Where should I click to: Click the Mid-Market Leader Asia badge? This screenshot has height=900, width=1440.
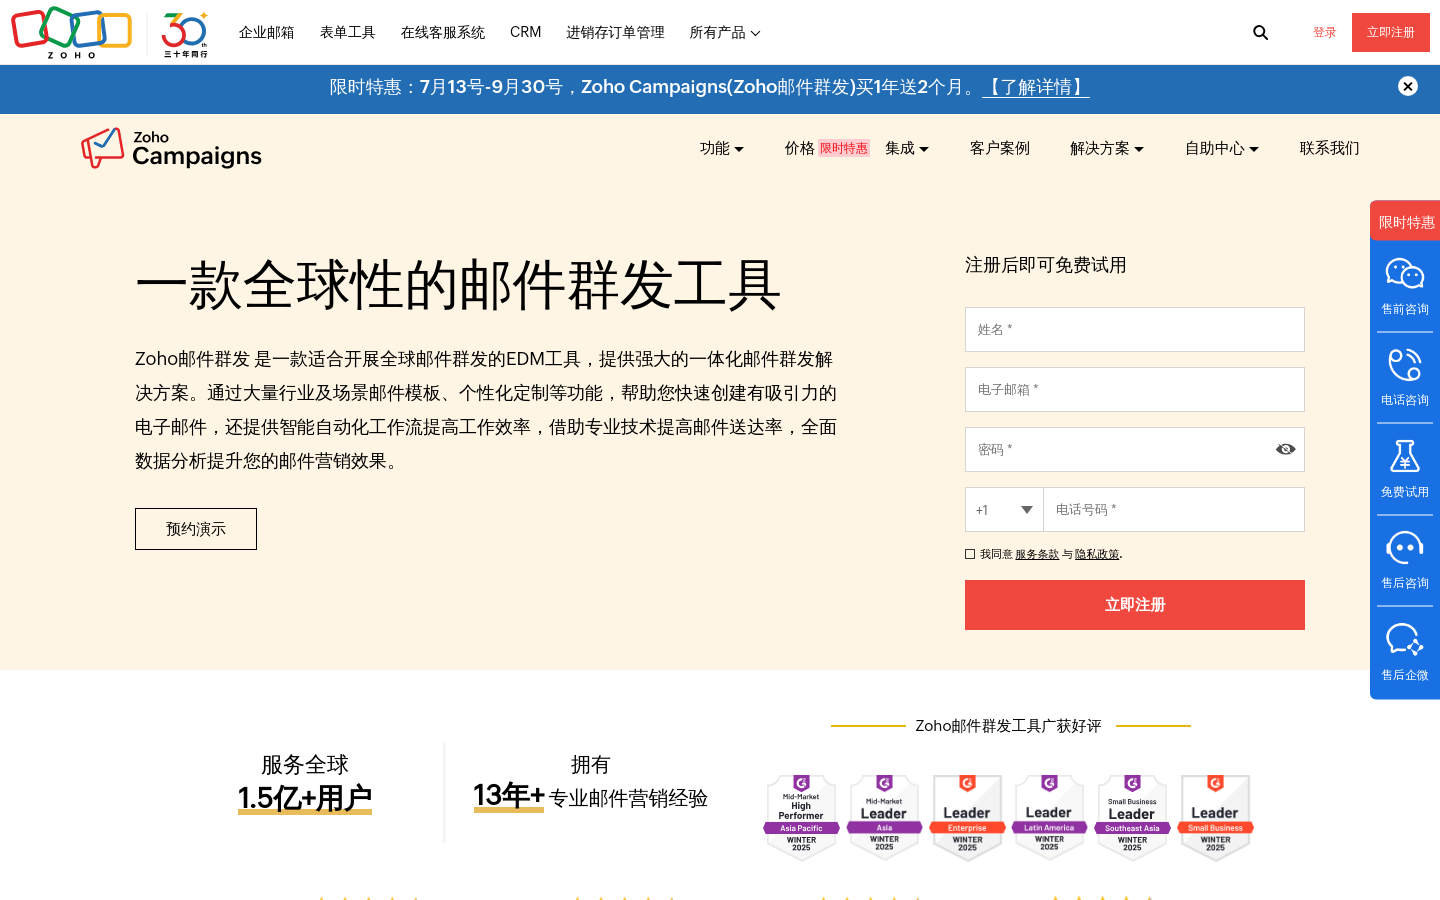click(884, 817)
